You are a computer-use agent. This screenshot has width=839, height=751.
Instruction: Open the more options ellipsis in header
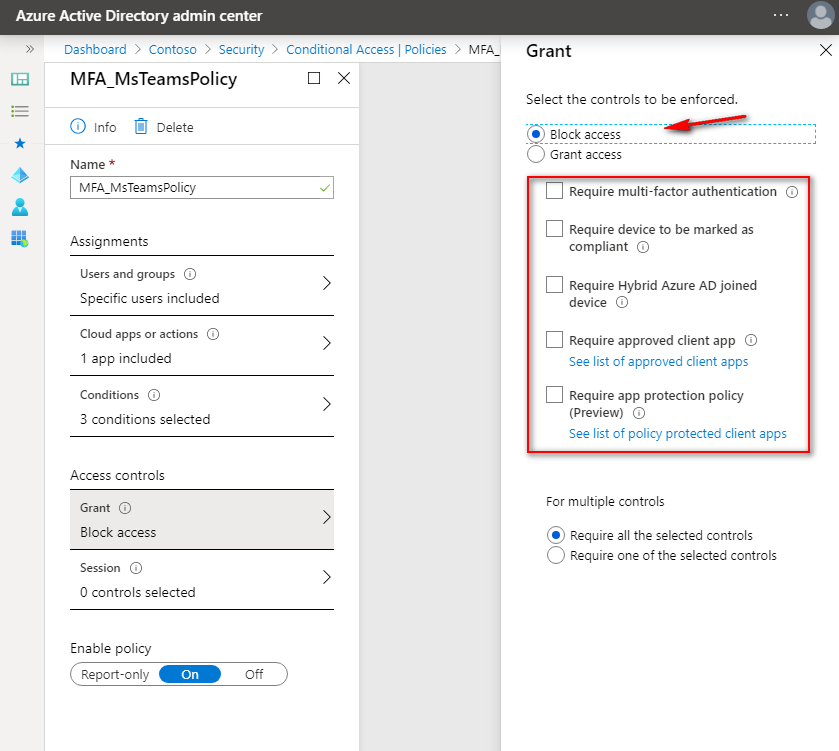[x=781, y=15]
